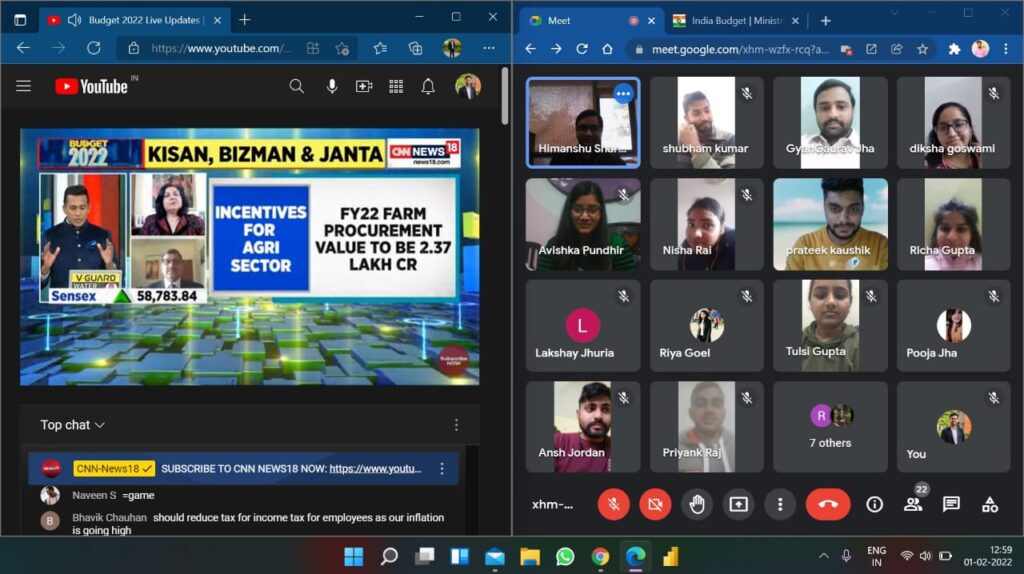
Task: Open the YouTube hamburger guide menu
Action: 23,87
